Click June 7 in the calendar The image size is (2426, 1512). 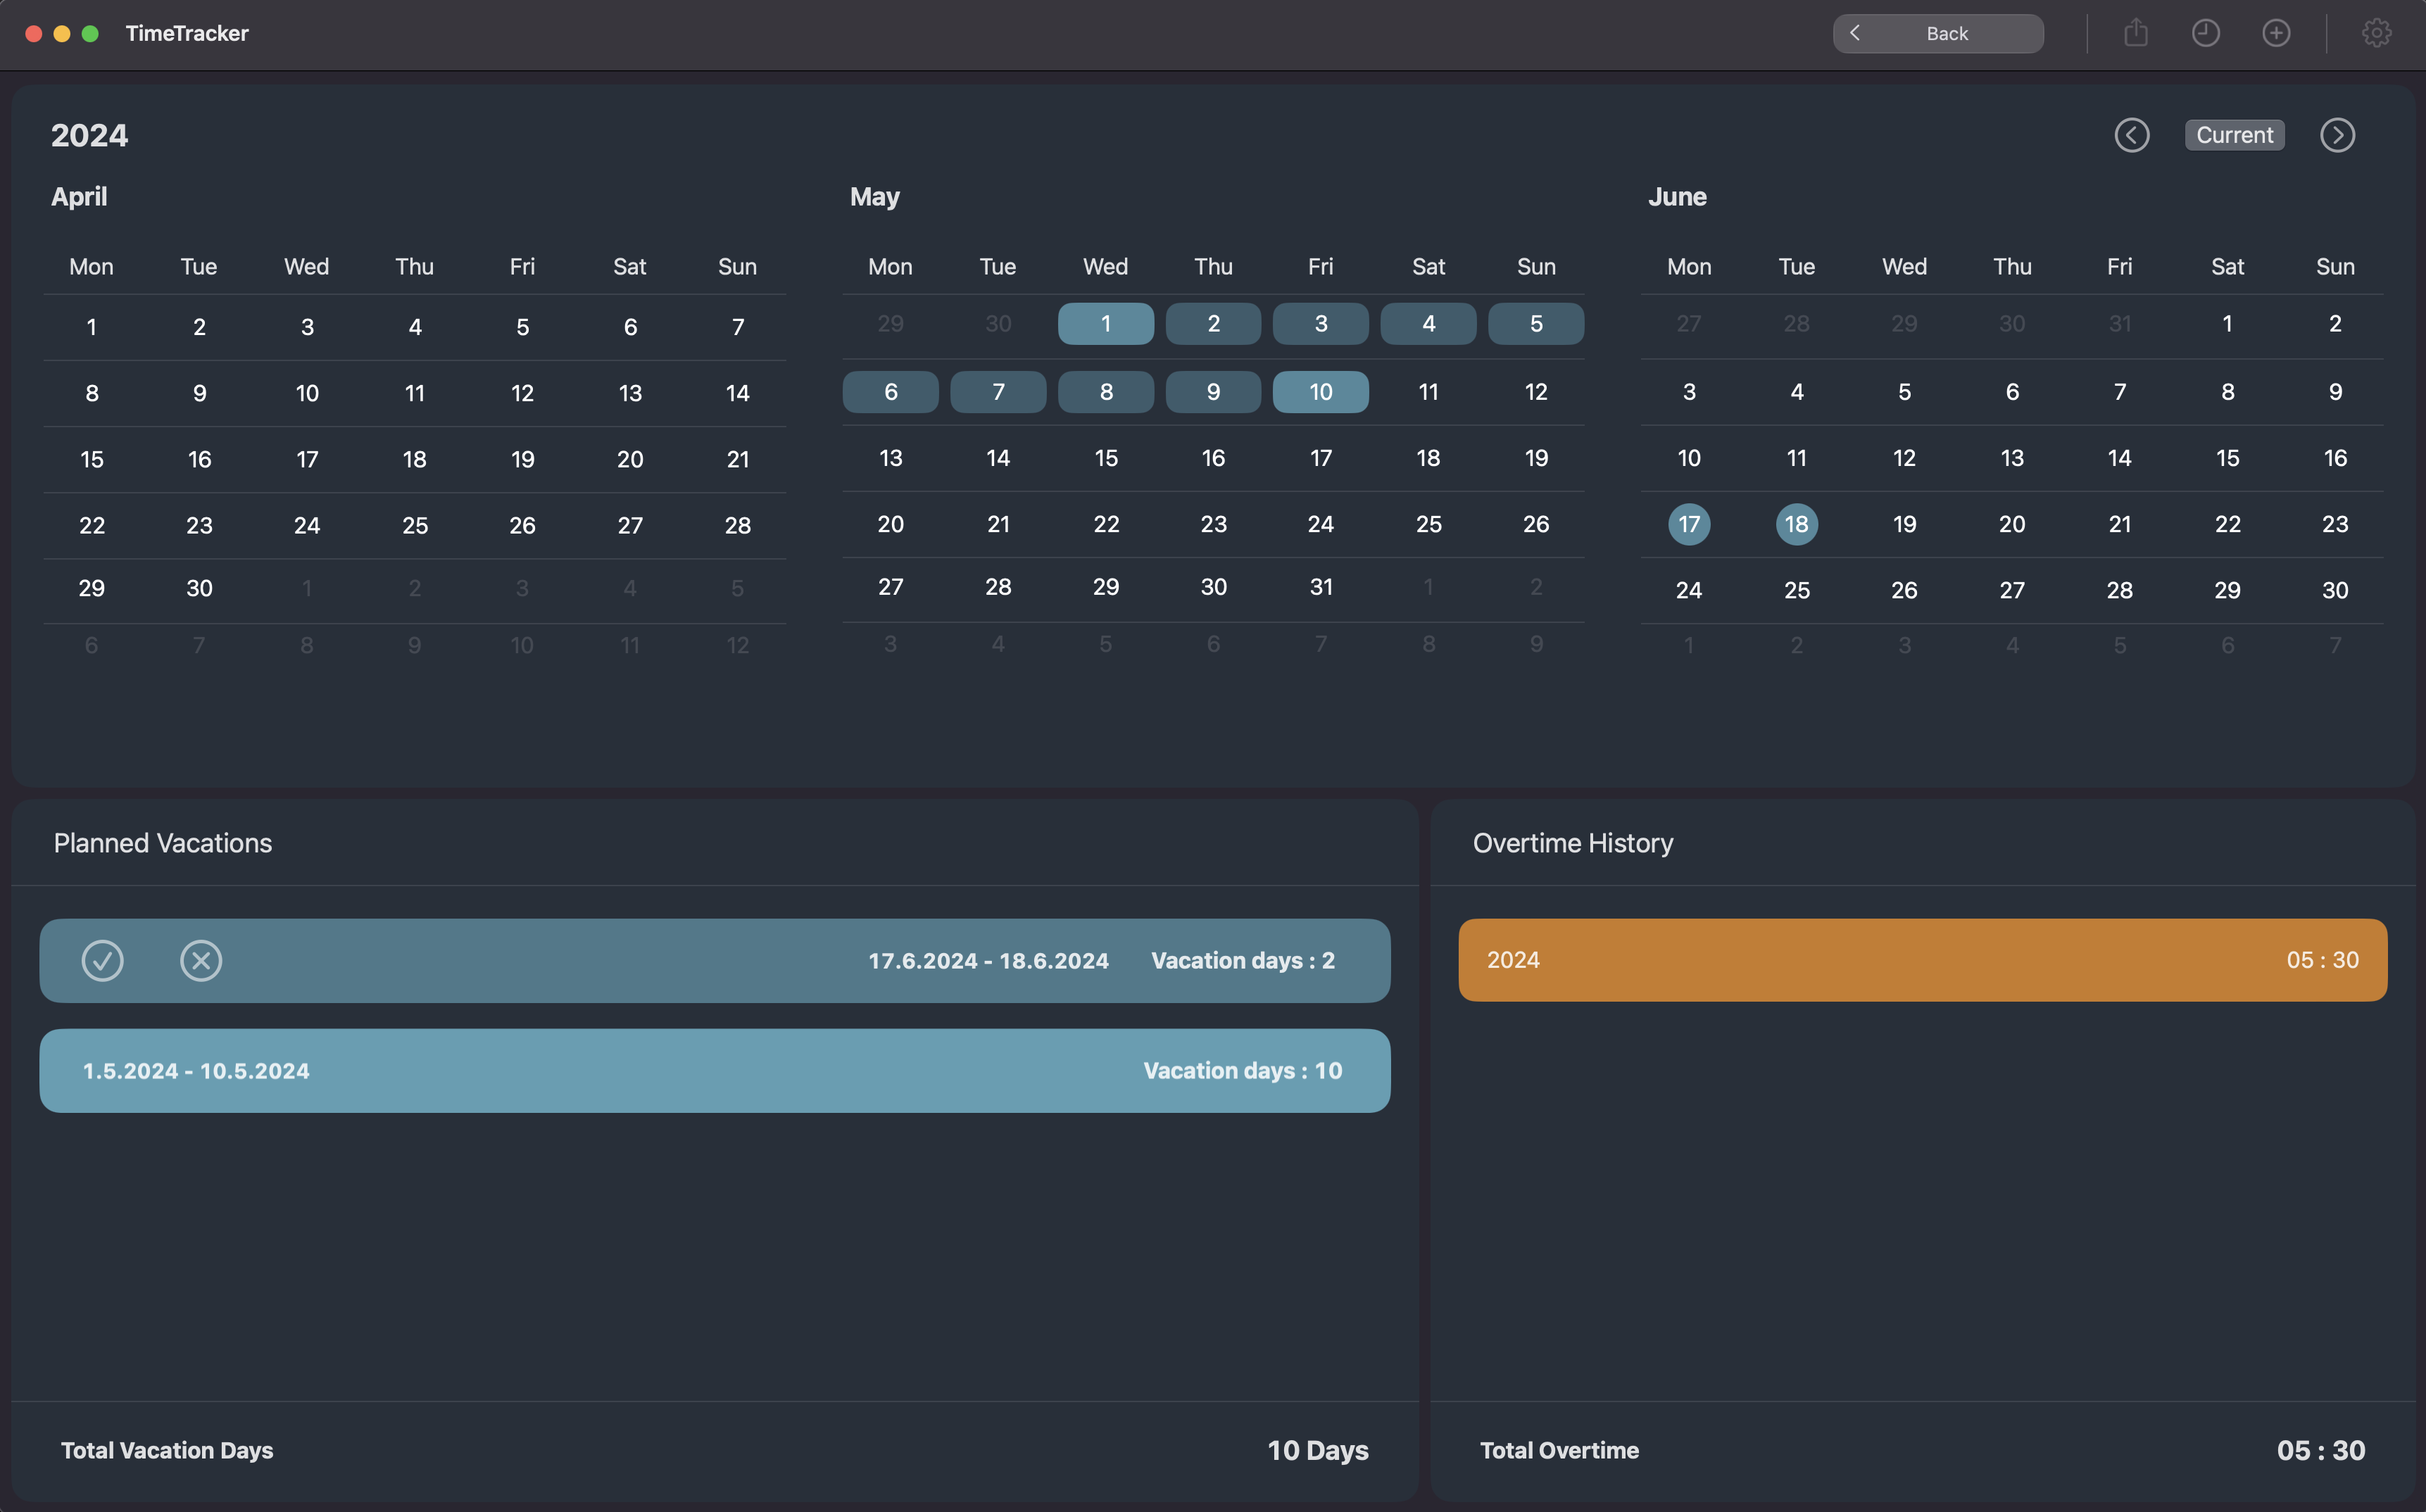pos(2120,392)
